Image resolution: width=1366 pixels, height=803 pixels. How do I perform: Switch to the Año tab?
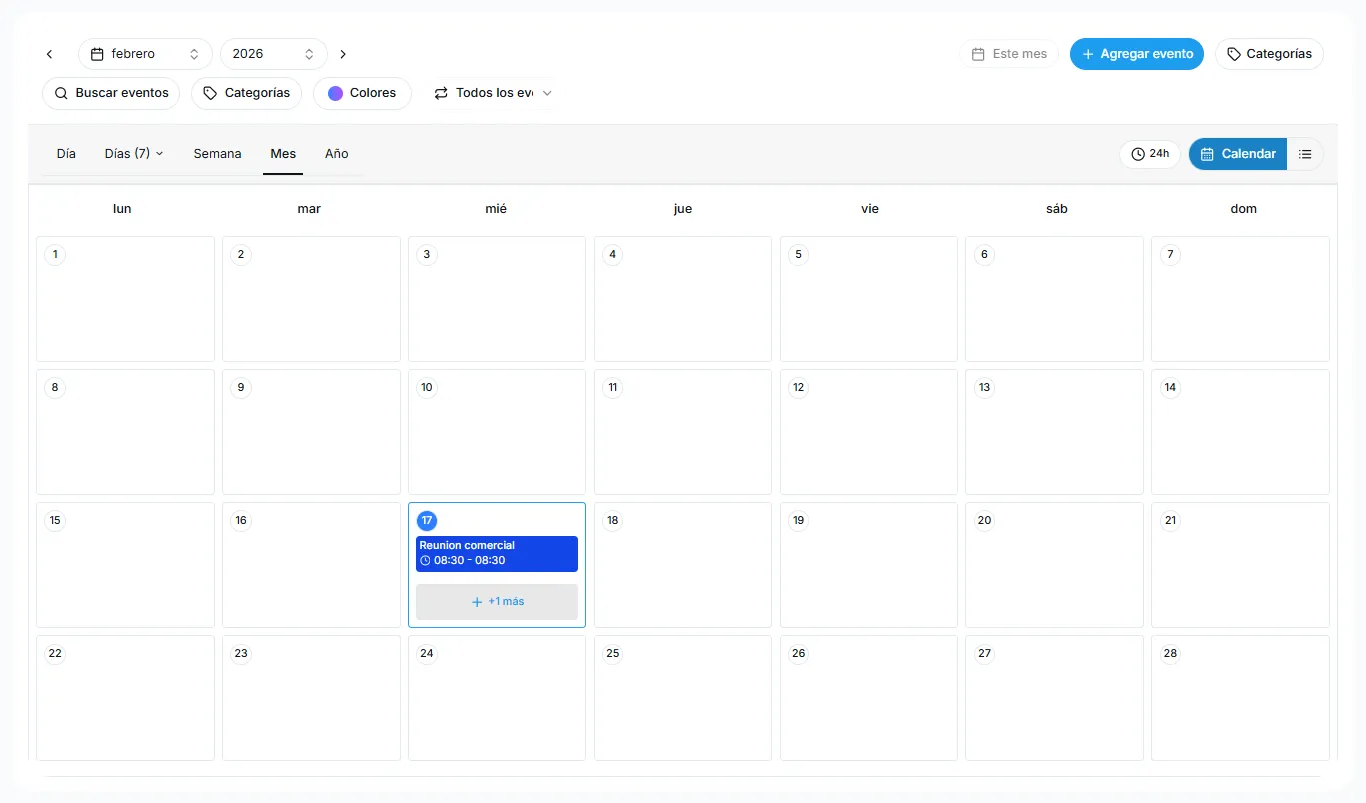tap(336, 154)
